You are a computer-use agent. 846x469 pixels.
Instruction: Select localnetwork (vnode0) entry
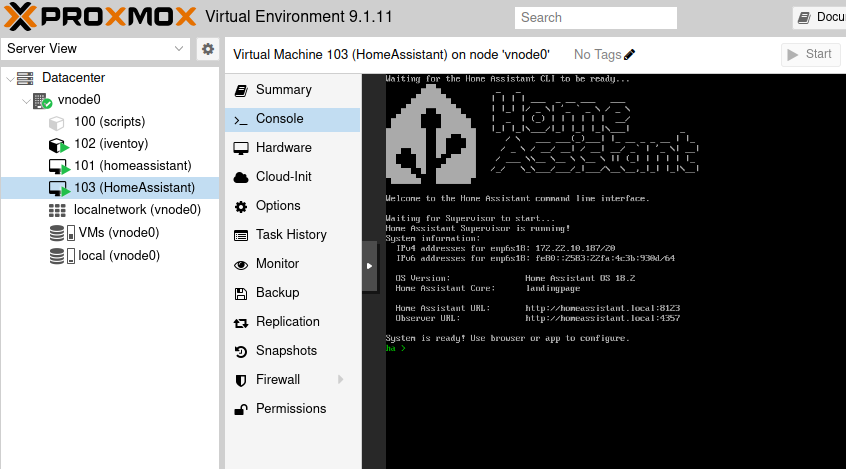(137, 210)
